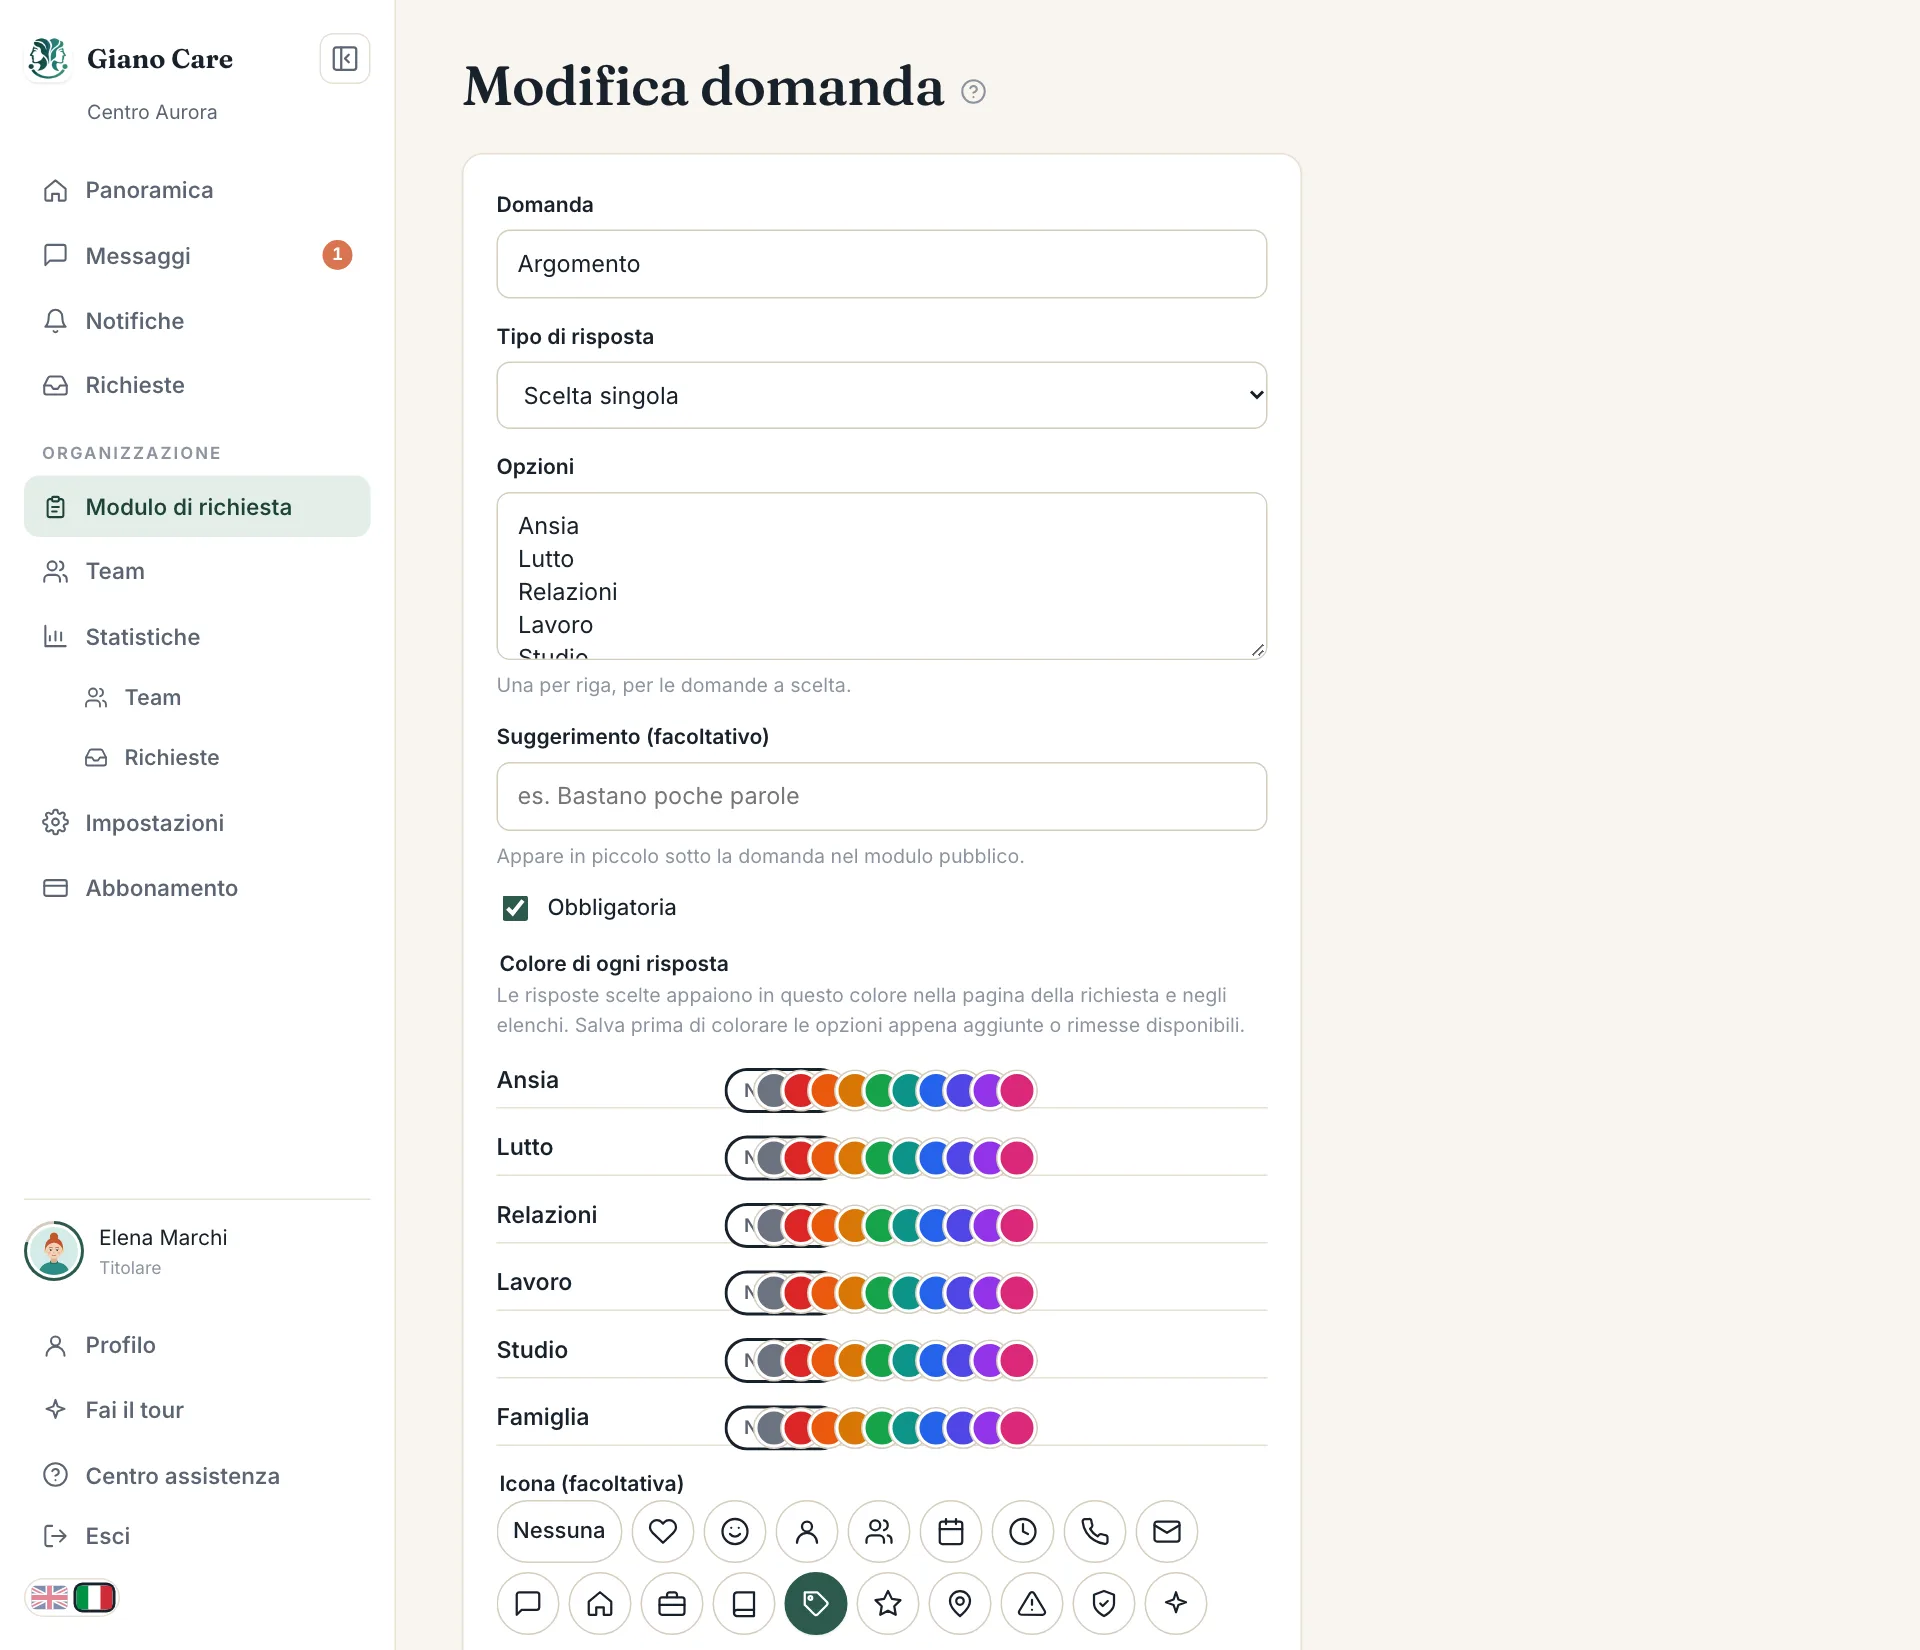This screenshot has height=1650, width=1920.
Task: Click Elena Marchi avatar
Action: point(54,1251)
